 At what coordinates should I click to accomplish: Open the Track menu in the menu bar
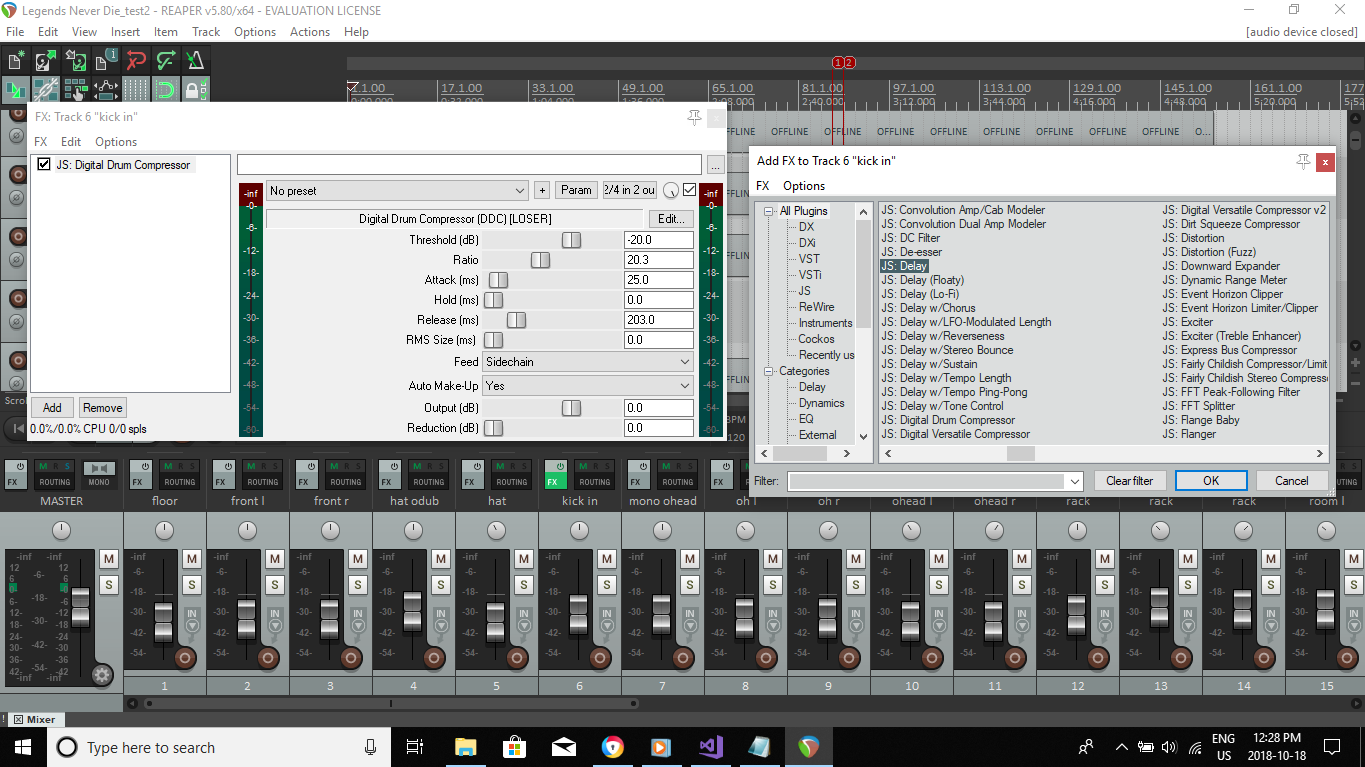point(206,32)
